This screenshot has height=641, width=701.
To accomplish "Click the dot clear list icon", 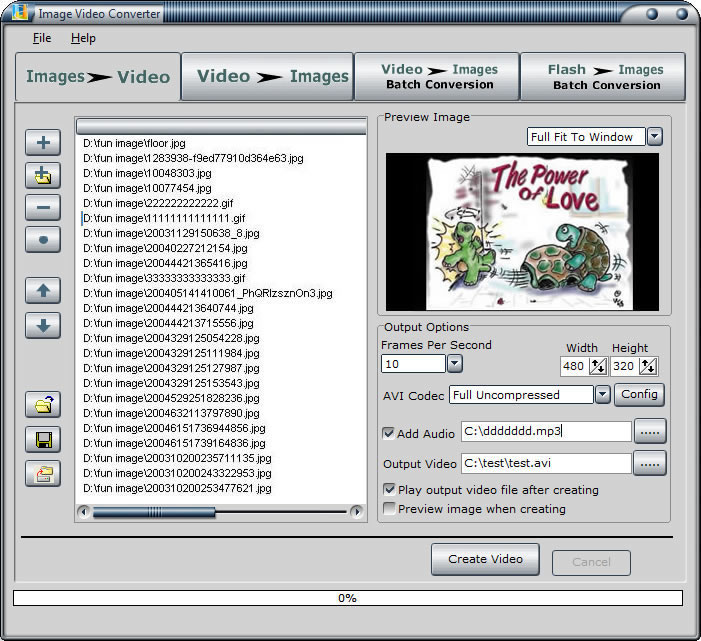I will point(43,240).
